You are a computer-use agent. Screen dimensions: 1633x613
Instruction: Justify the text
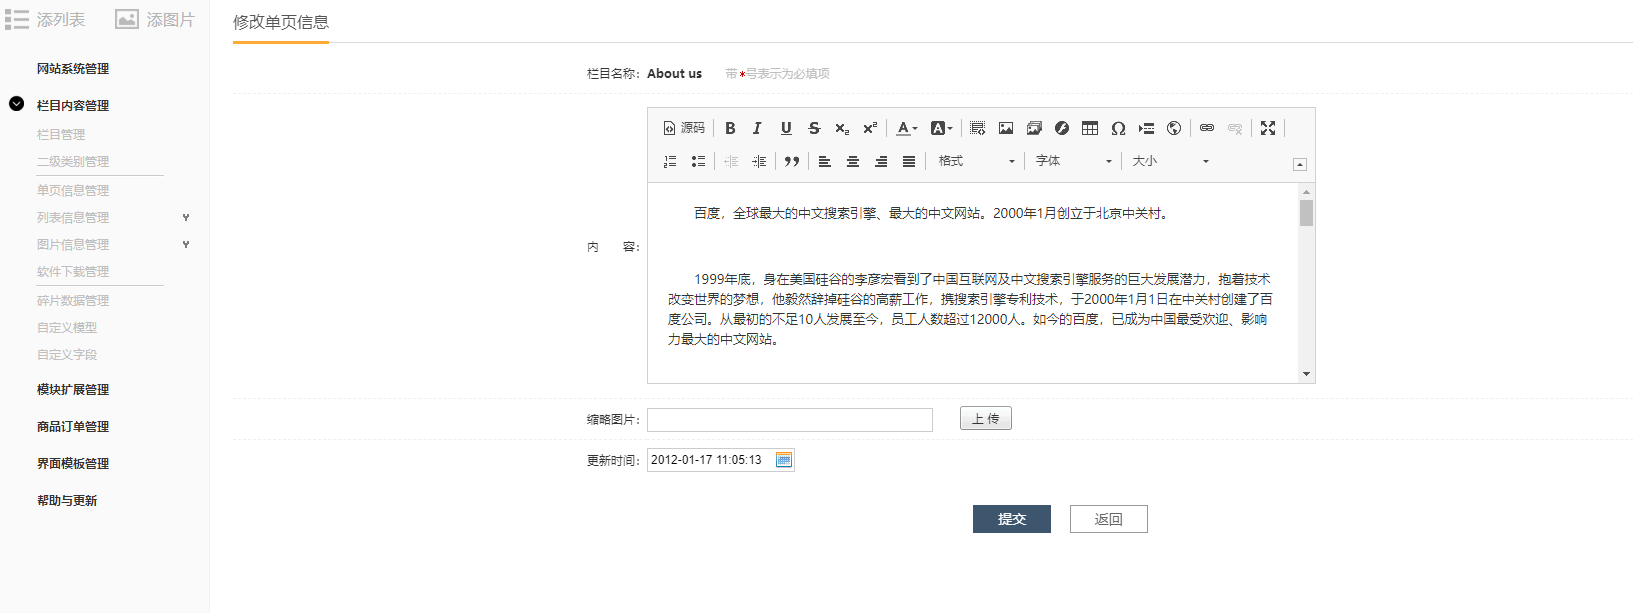tap(909, 161)
